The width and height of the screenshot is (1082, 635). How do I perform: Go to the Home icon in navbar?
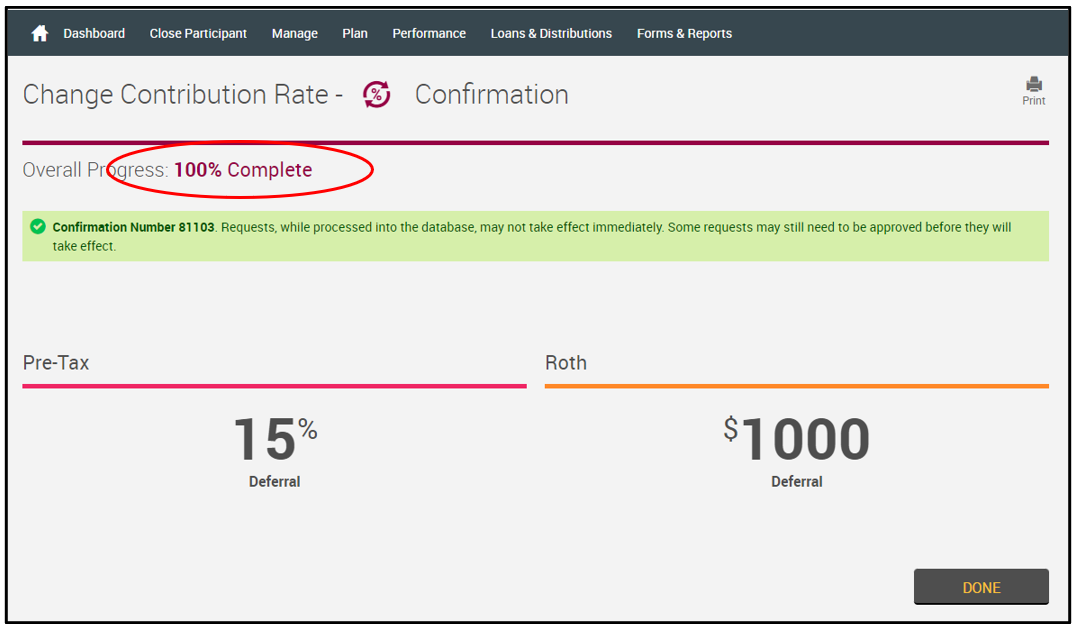pos(40,34)
